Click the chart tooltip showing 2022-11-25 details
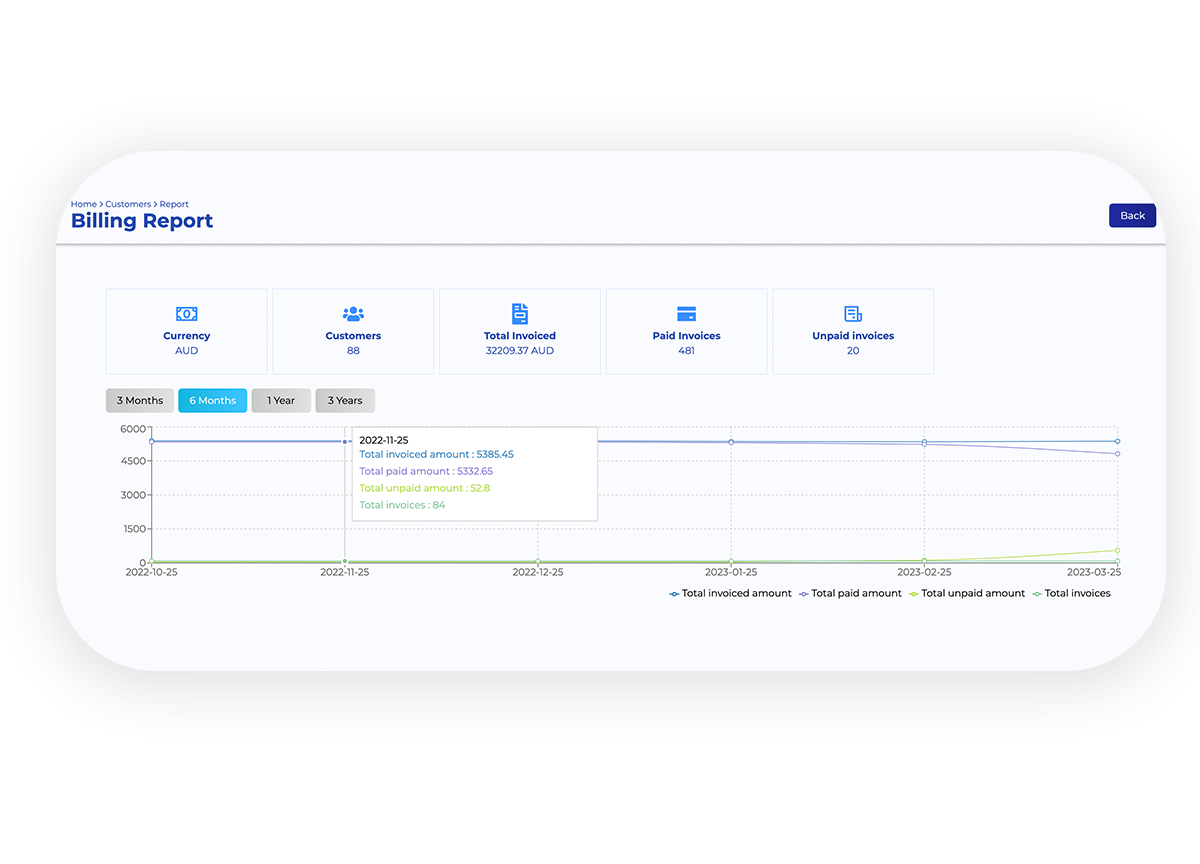The image size is (1200, 864). (474, 472)
